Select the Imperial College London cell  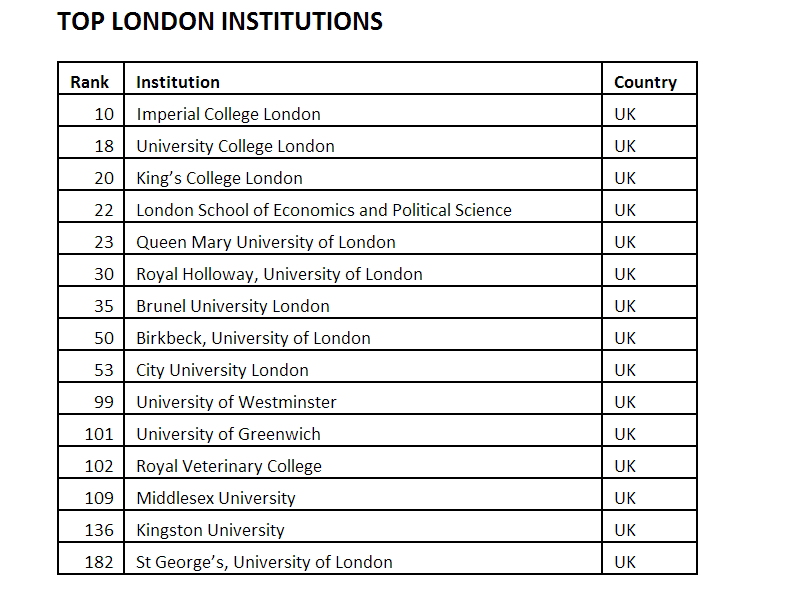coord(228,114)
